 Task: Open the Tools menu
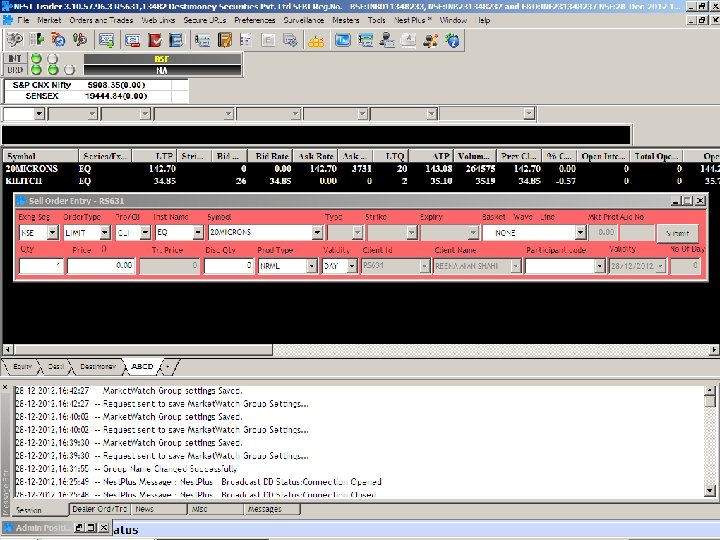(x=377, y=20)
